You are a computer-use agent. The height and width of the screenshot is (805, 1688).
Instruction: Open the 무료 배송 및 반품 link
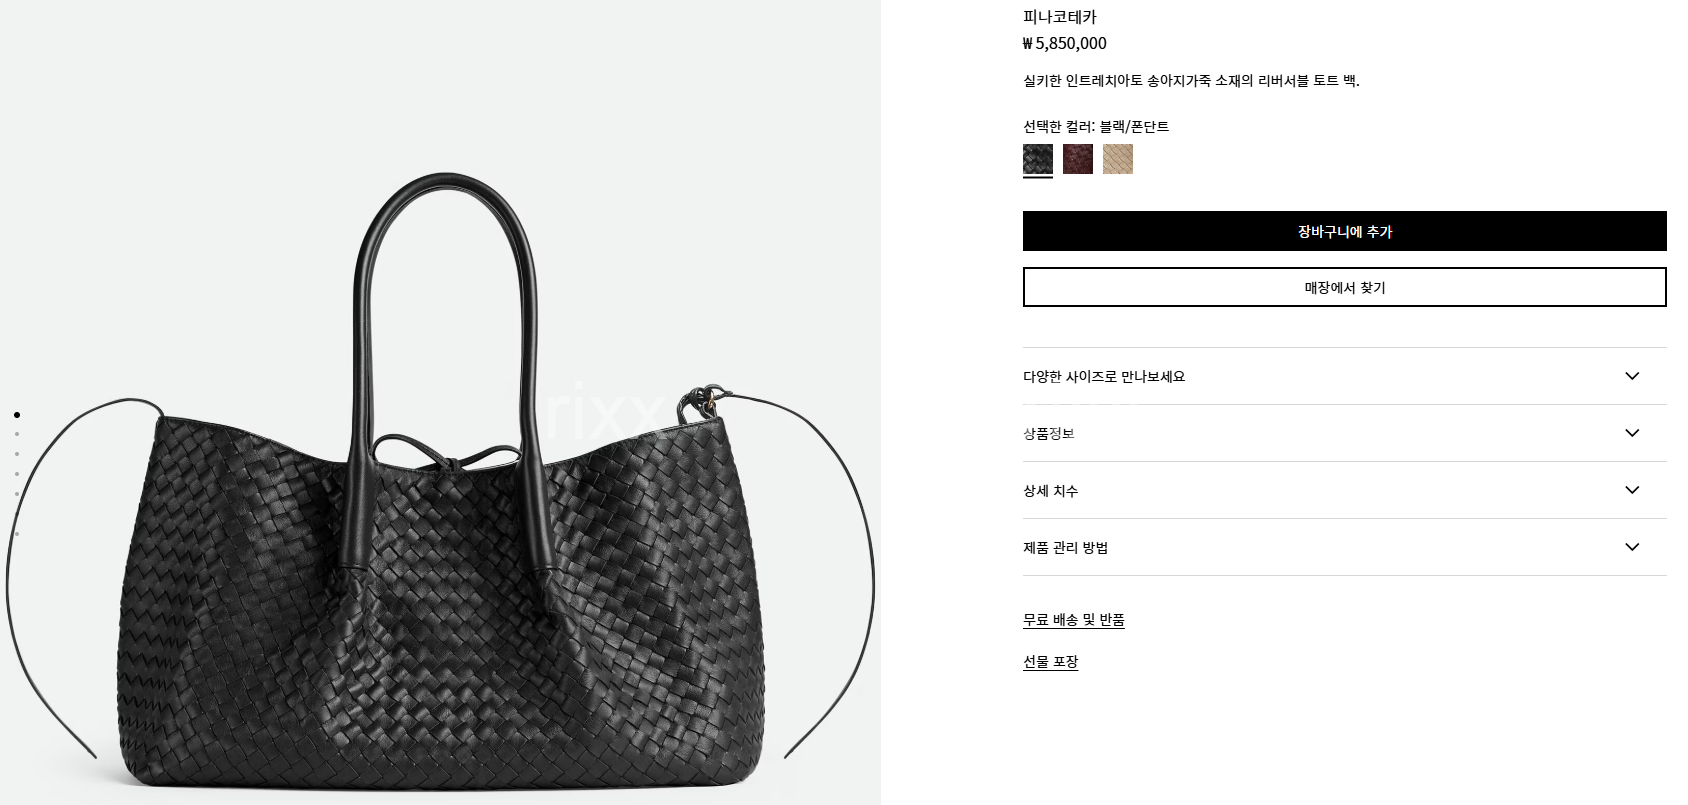[1073, 620]
